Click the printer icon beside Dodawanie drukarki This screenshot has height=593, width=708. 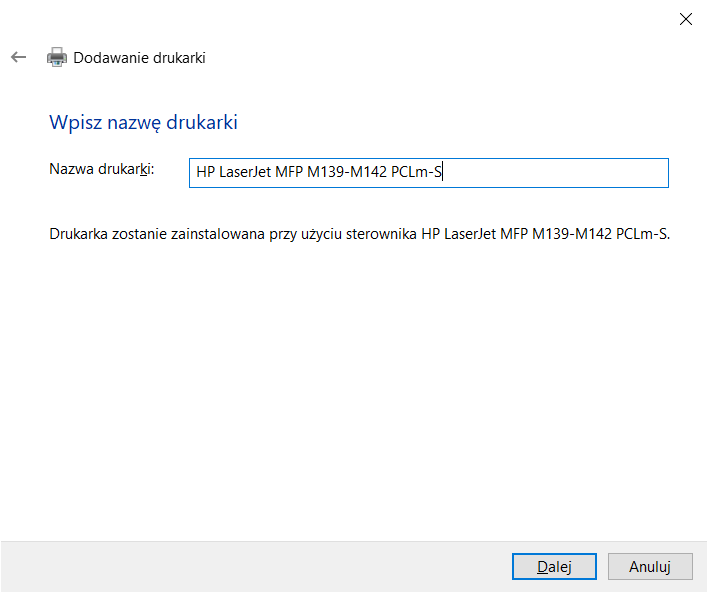tap(57, 57)
